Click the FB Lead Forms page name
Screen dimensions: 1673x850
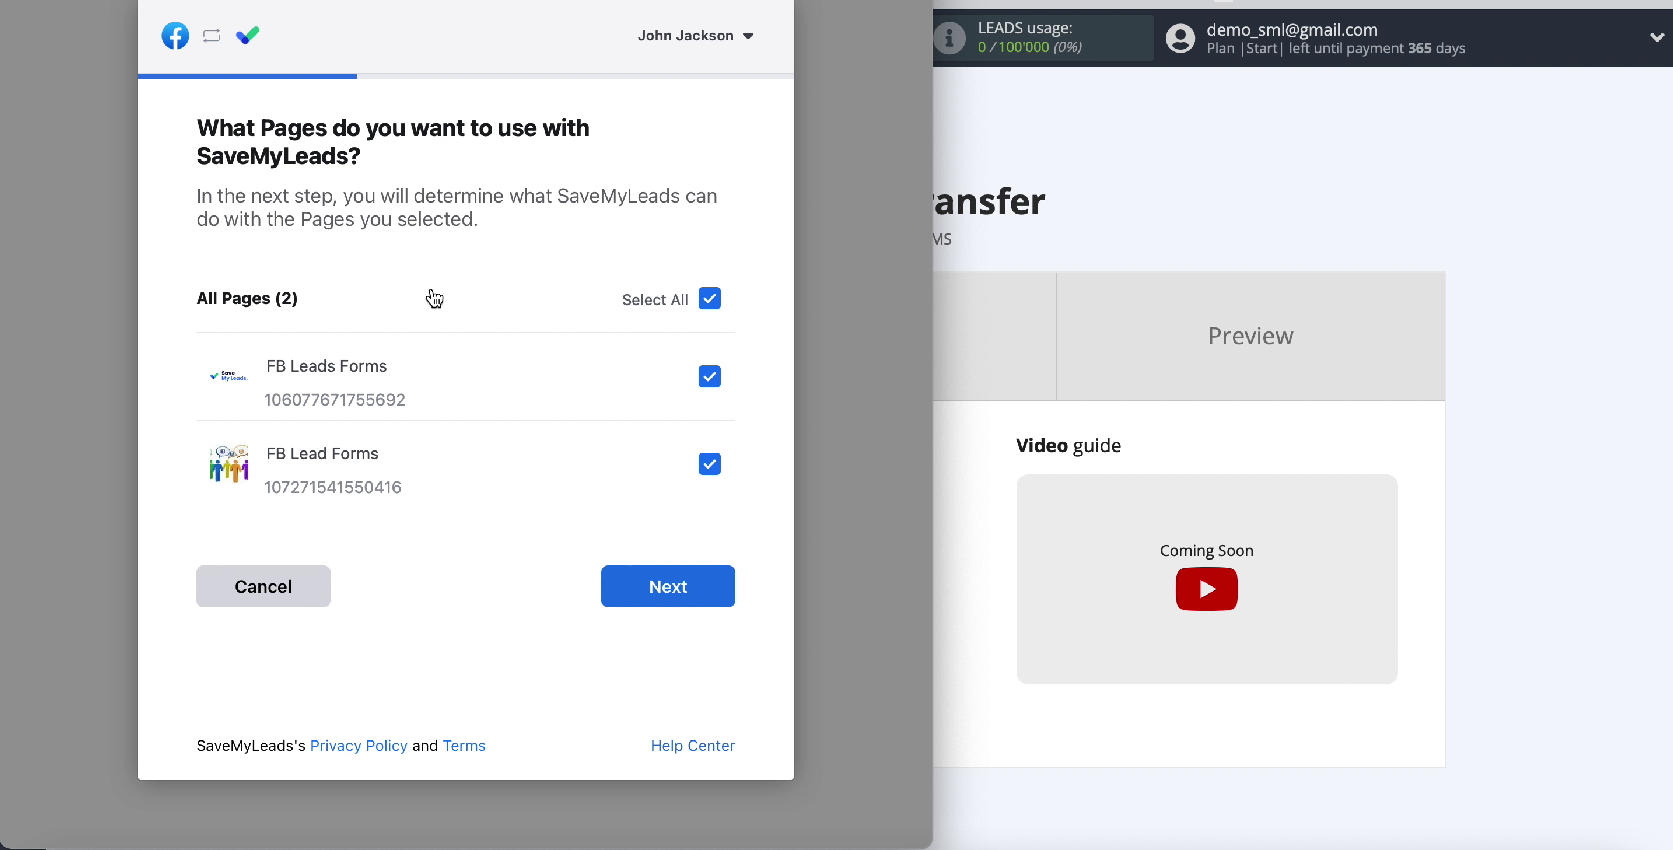coord(323,453)
